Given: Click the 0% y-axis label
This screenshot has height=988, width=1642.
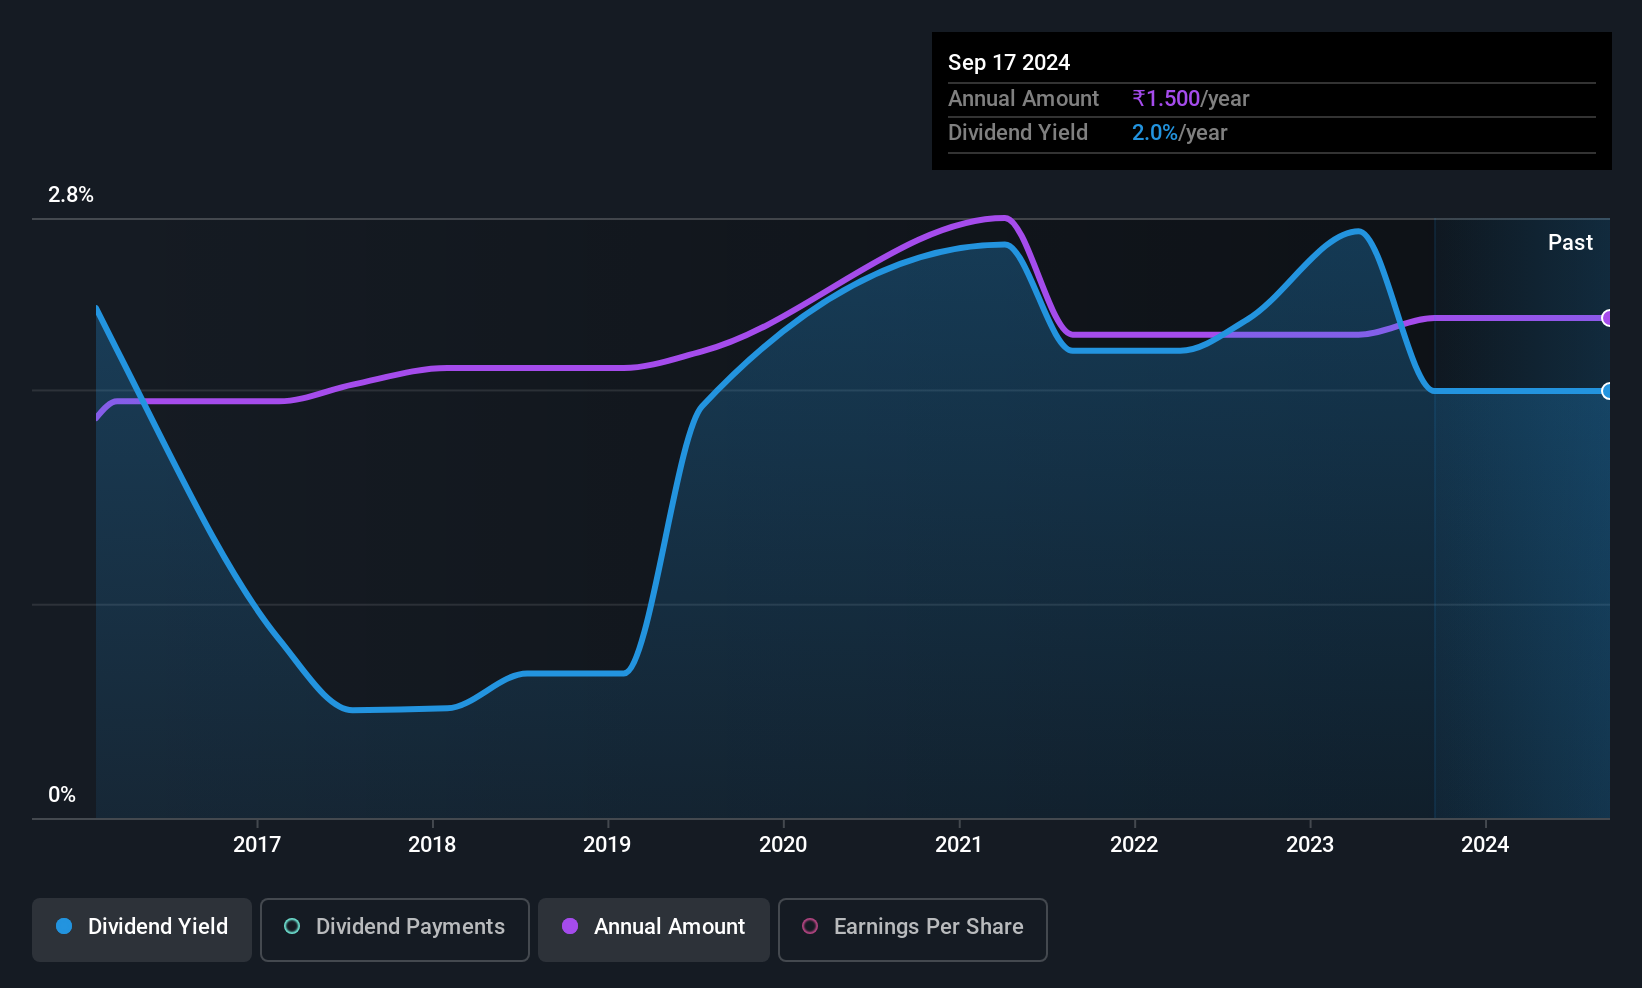Looking at the screenshot, I should coord(62,795).
